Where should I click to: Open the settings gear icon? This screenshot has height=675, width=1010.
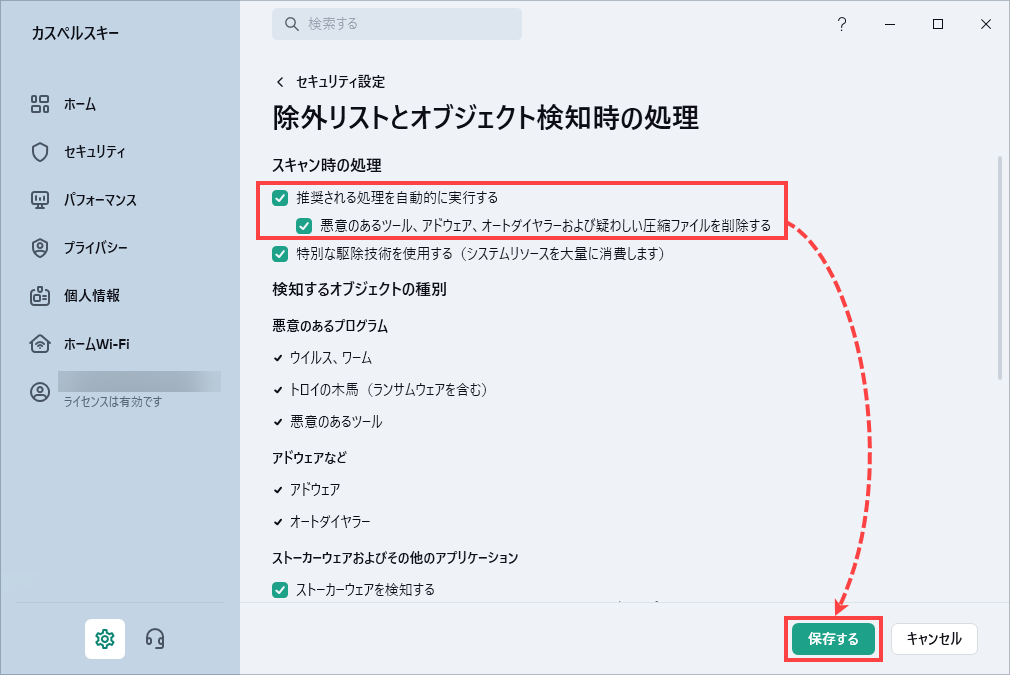pos(105,638)
